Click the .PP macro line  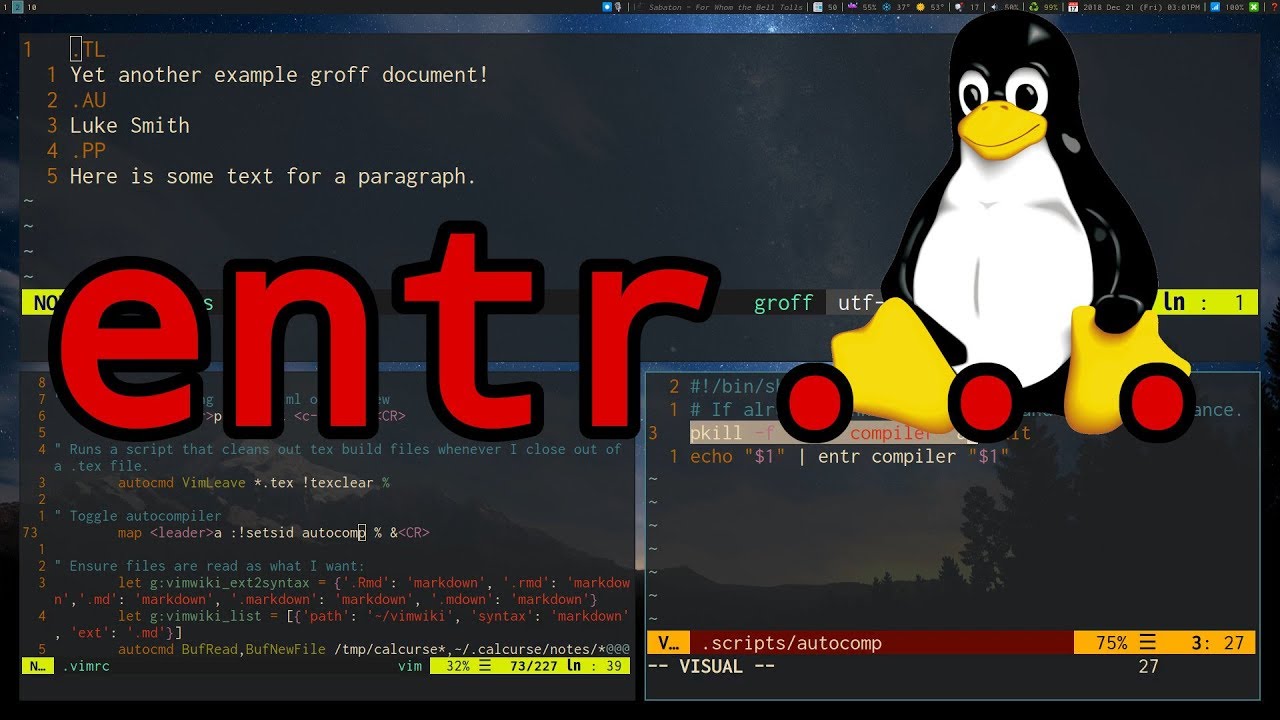[x=87, y=151]
